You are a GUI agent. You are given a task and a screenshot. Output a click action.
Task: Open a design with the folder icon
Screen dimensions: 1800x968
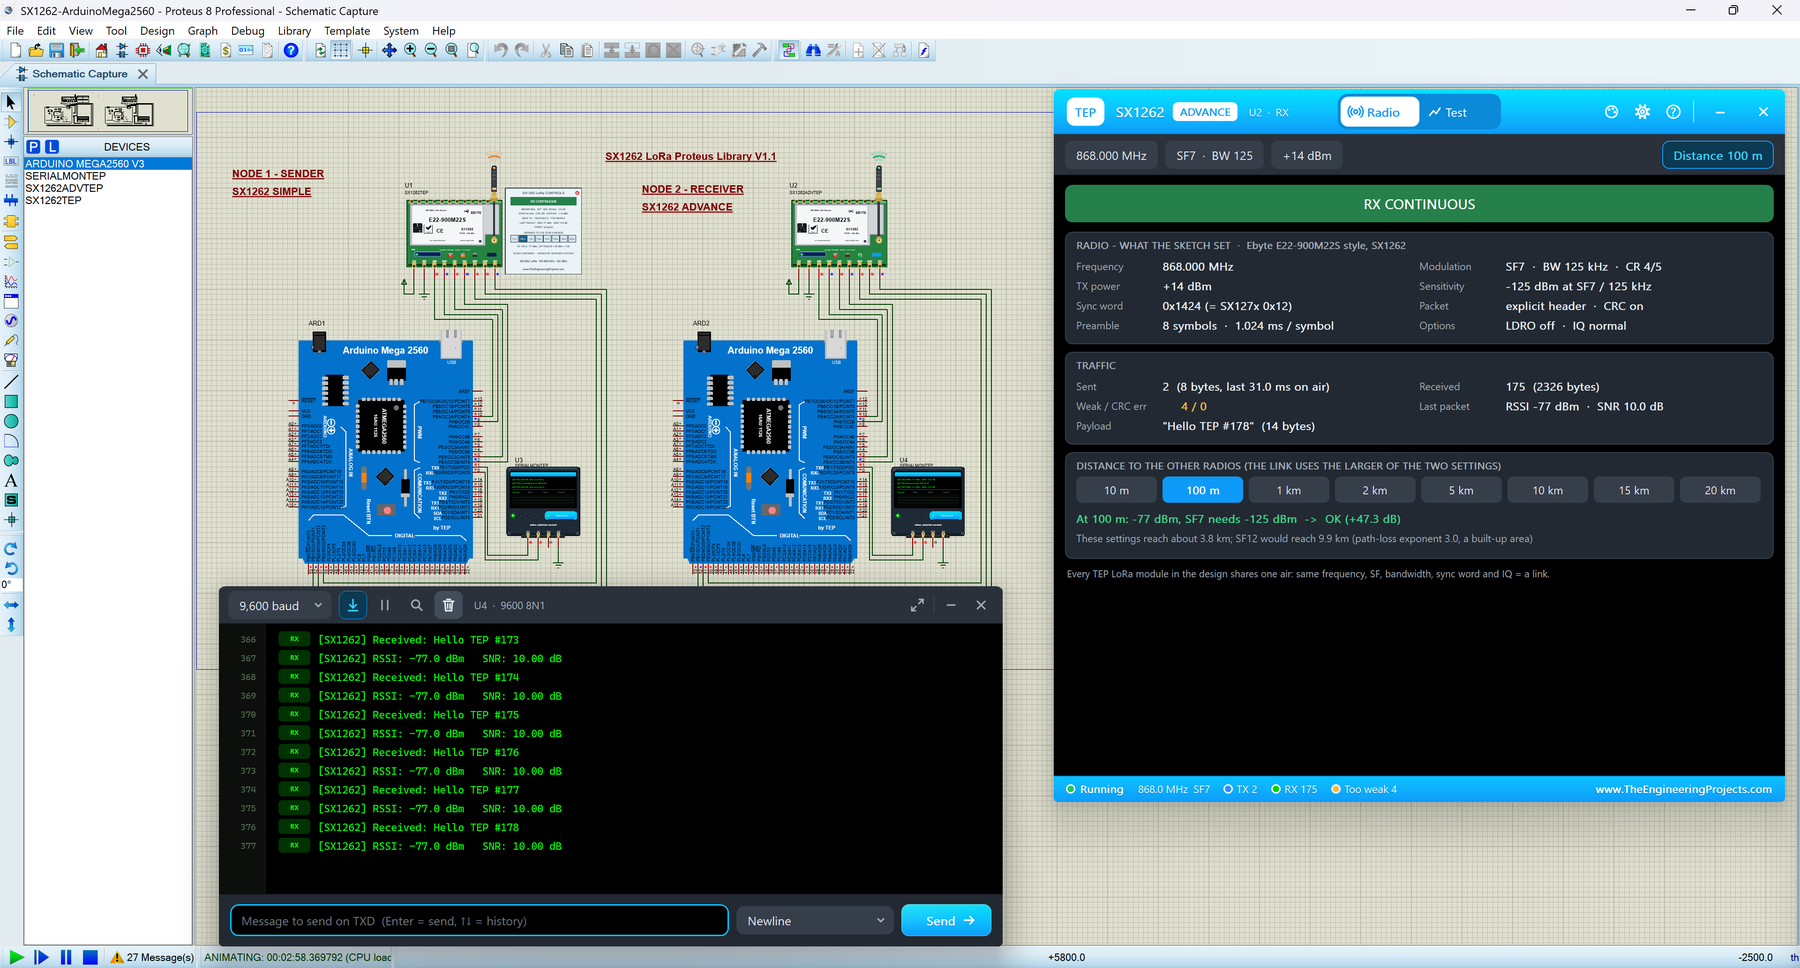tap(36, 50)
